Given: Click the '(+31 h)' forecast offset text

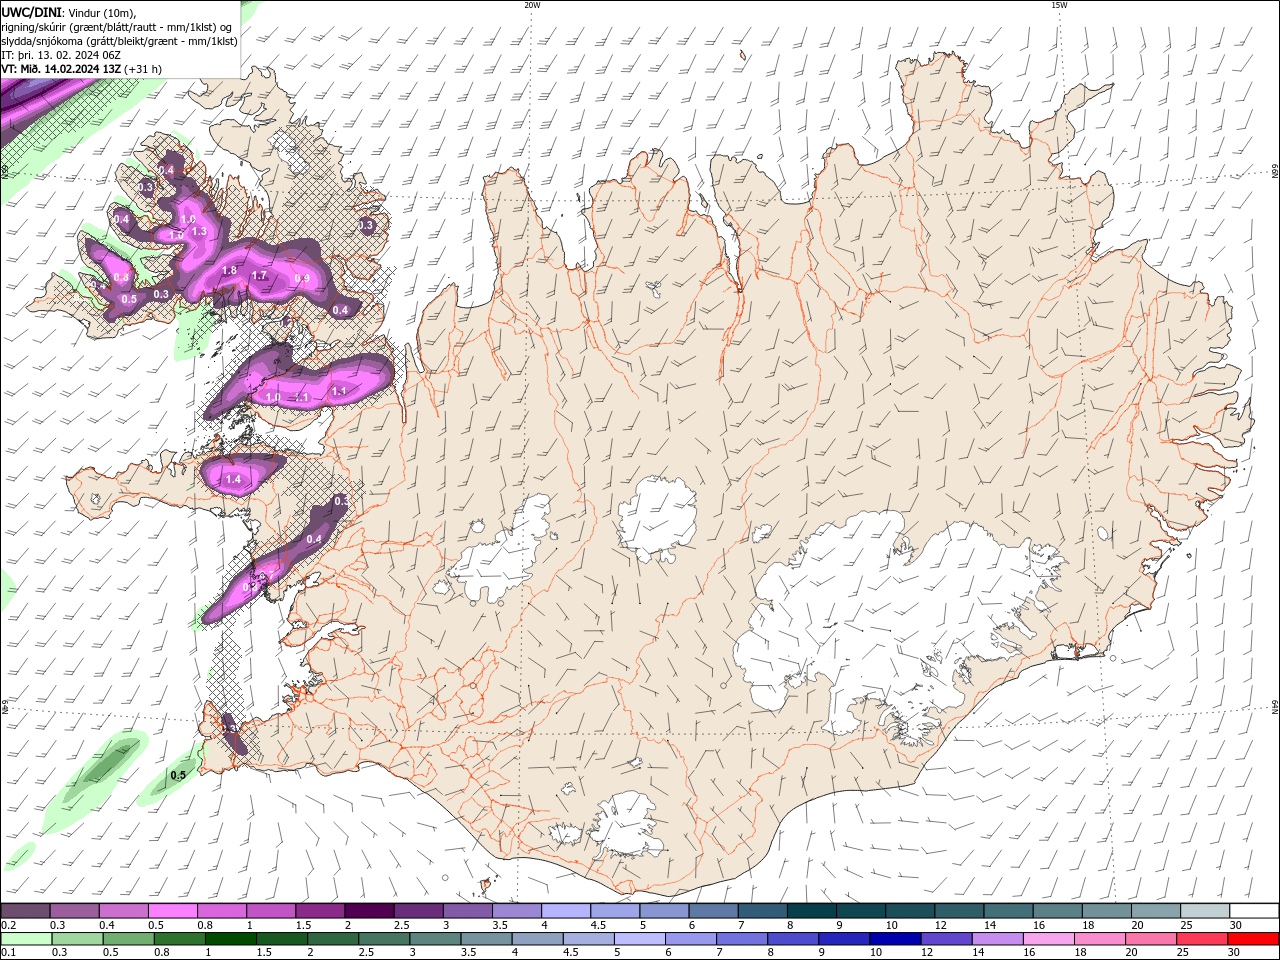Looking at the screenshot, I should tap(143, 69).
